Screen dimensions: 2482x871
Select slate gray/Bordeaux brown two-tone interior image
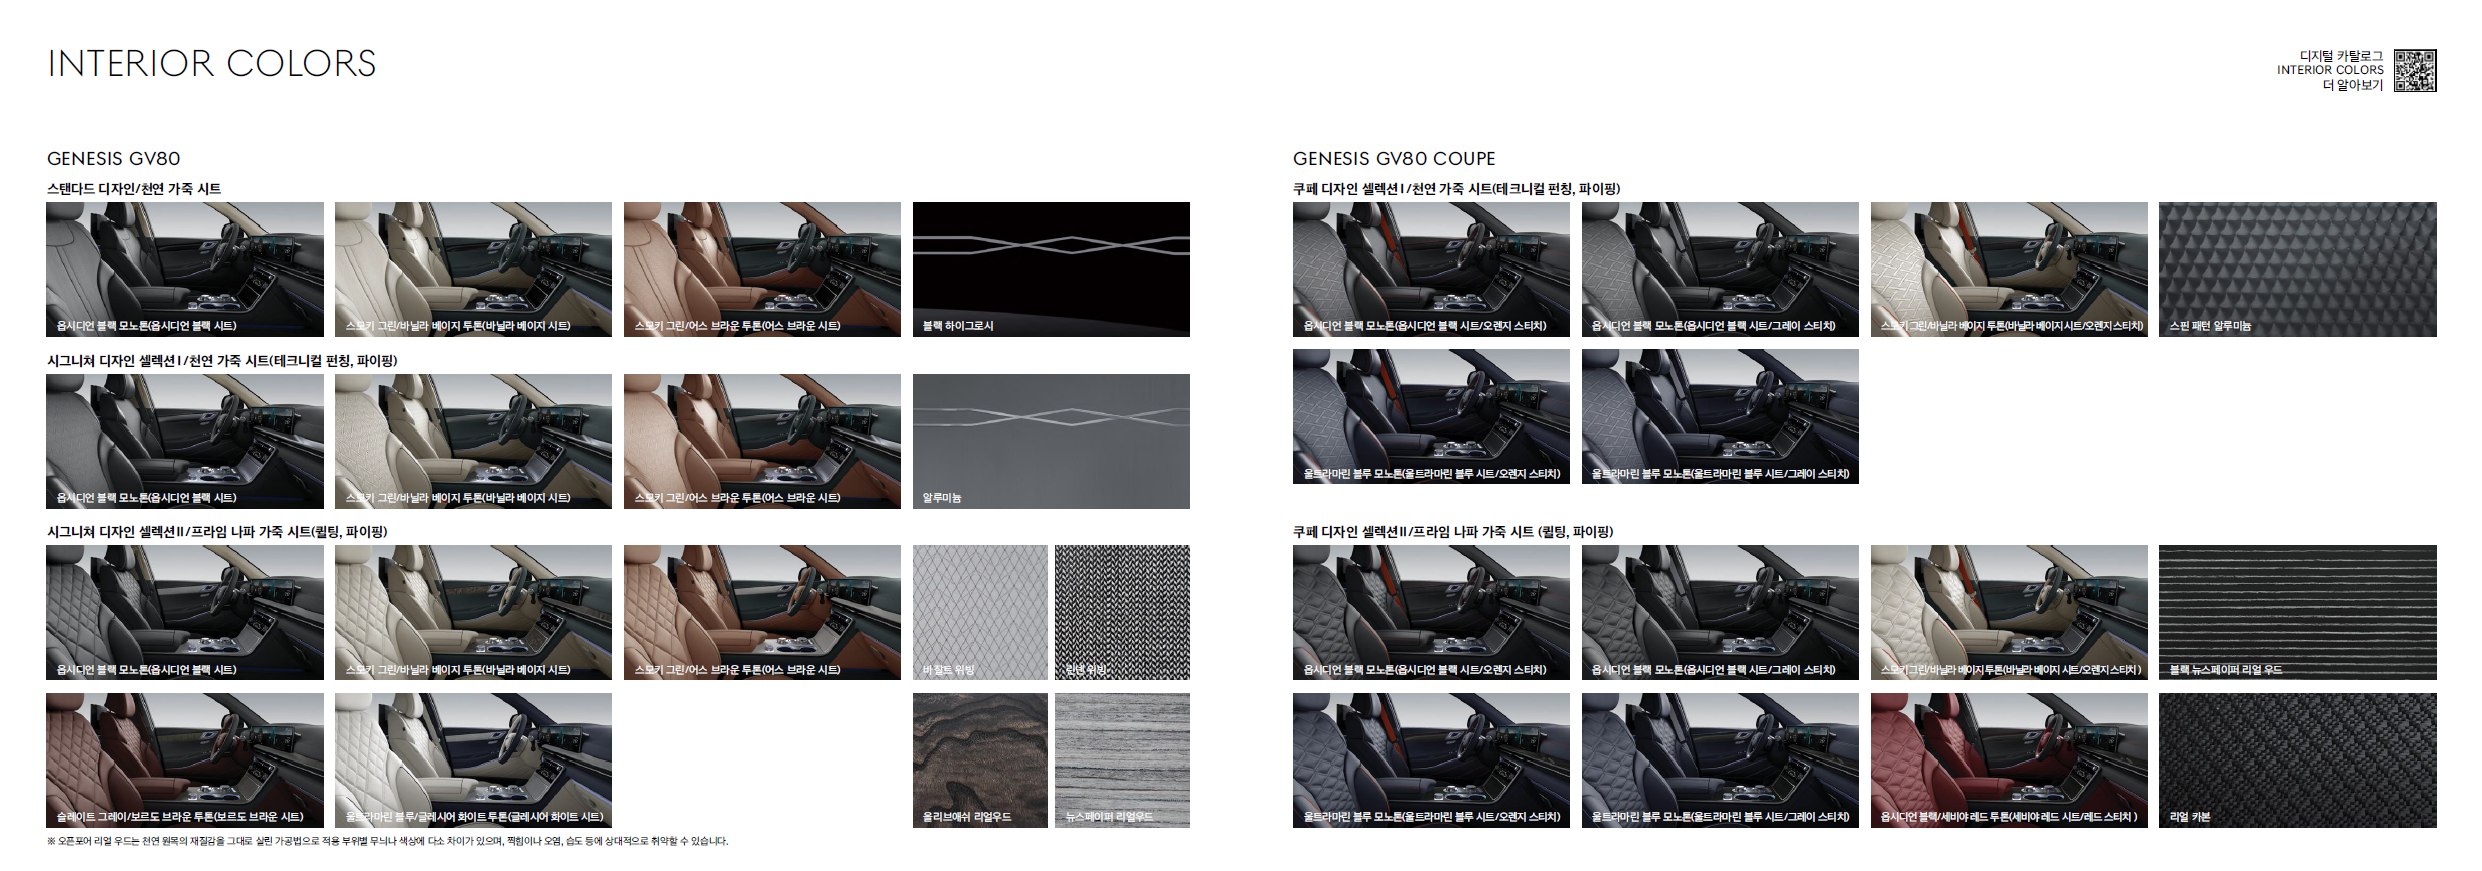point(185,760)
